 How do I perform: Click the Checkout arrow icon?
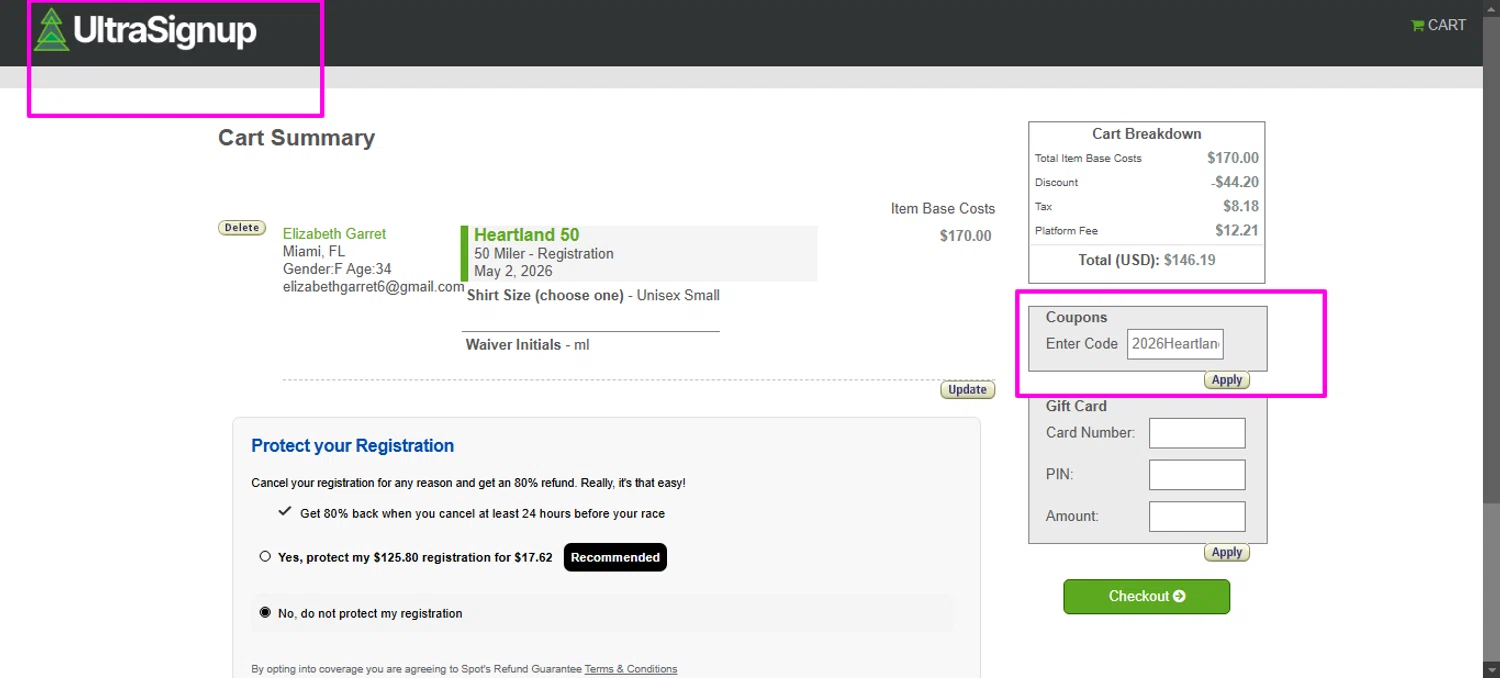(1179, 596)
